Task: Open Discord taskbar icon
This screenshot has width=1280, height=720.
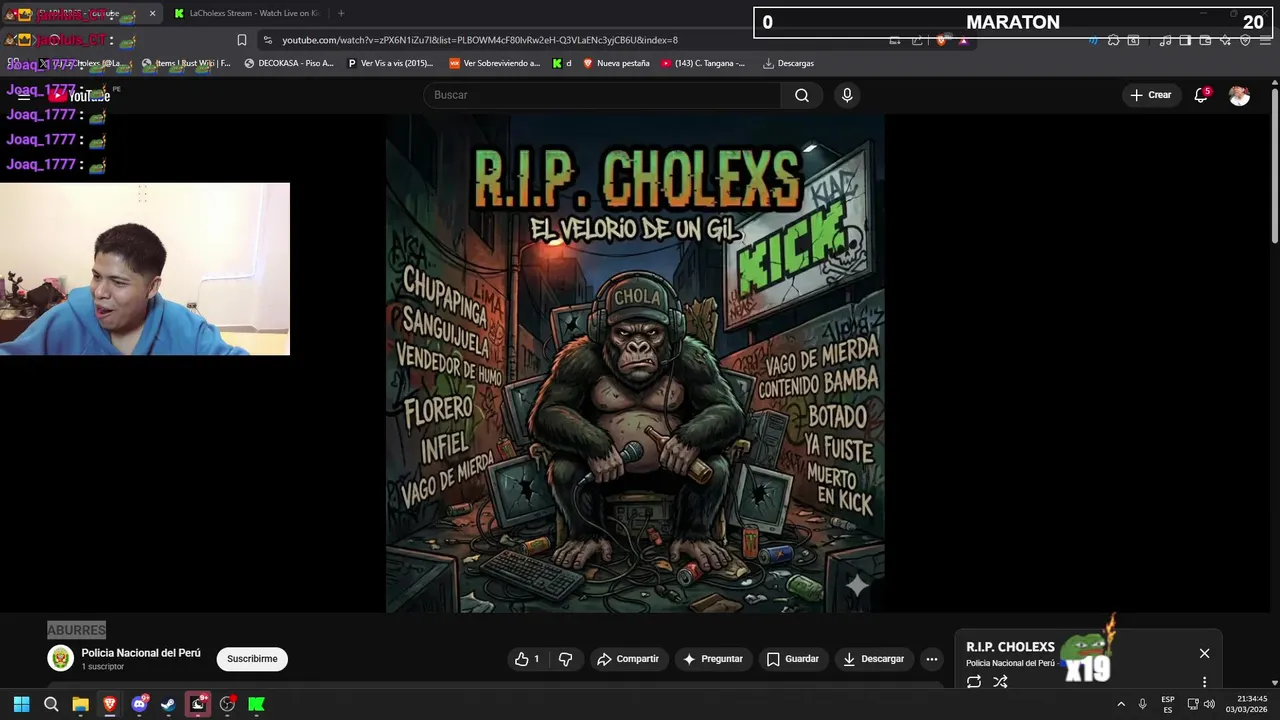Action: 139,704
